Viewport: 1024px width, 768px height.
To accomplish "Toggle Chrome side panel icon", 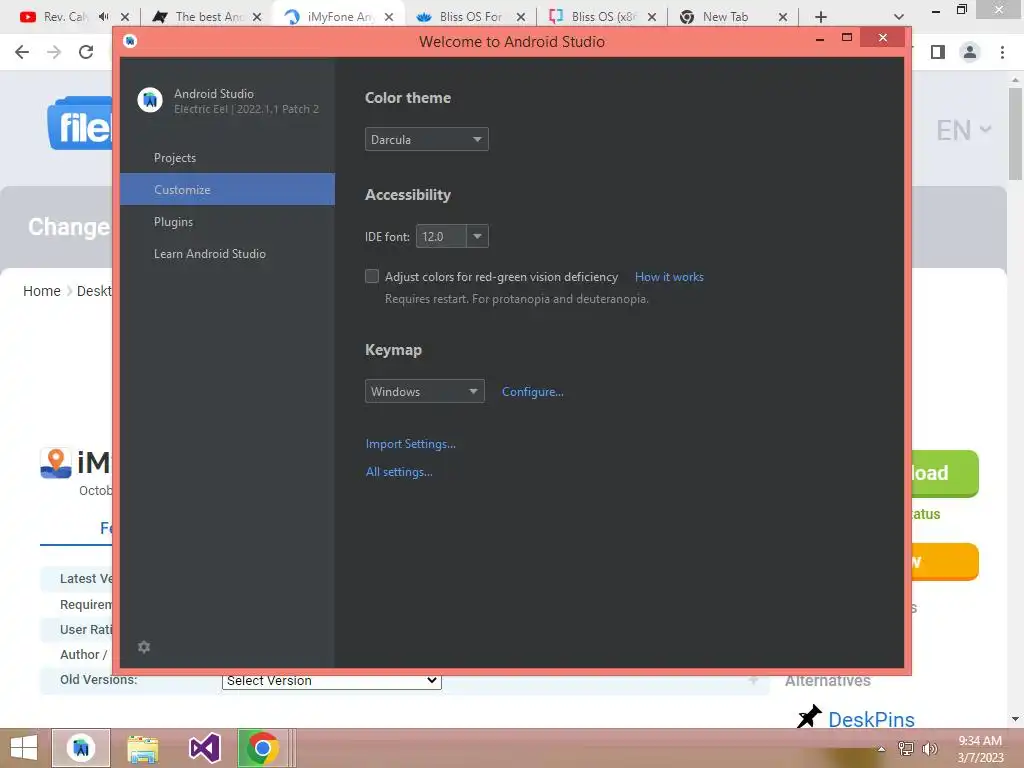I will point(938,52).
